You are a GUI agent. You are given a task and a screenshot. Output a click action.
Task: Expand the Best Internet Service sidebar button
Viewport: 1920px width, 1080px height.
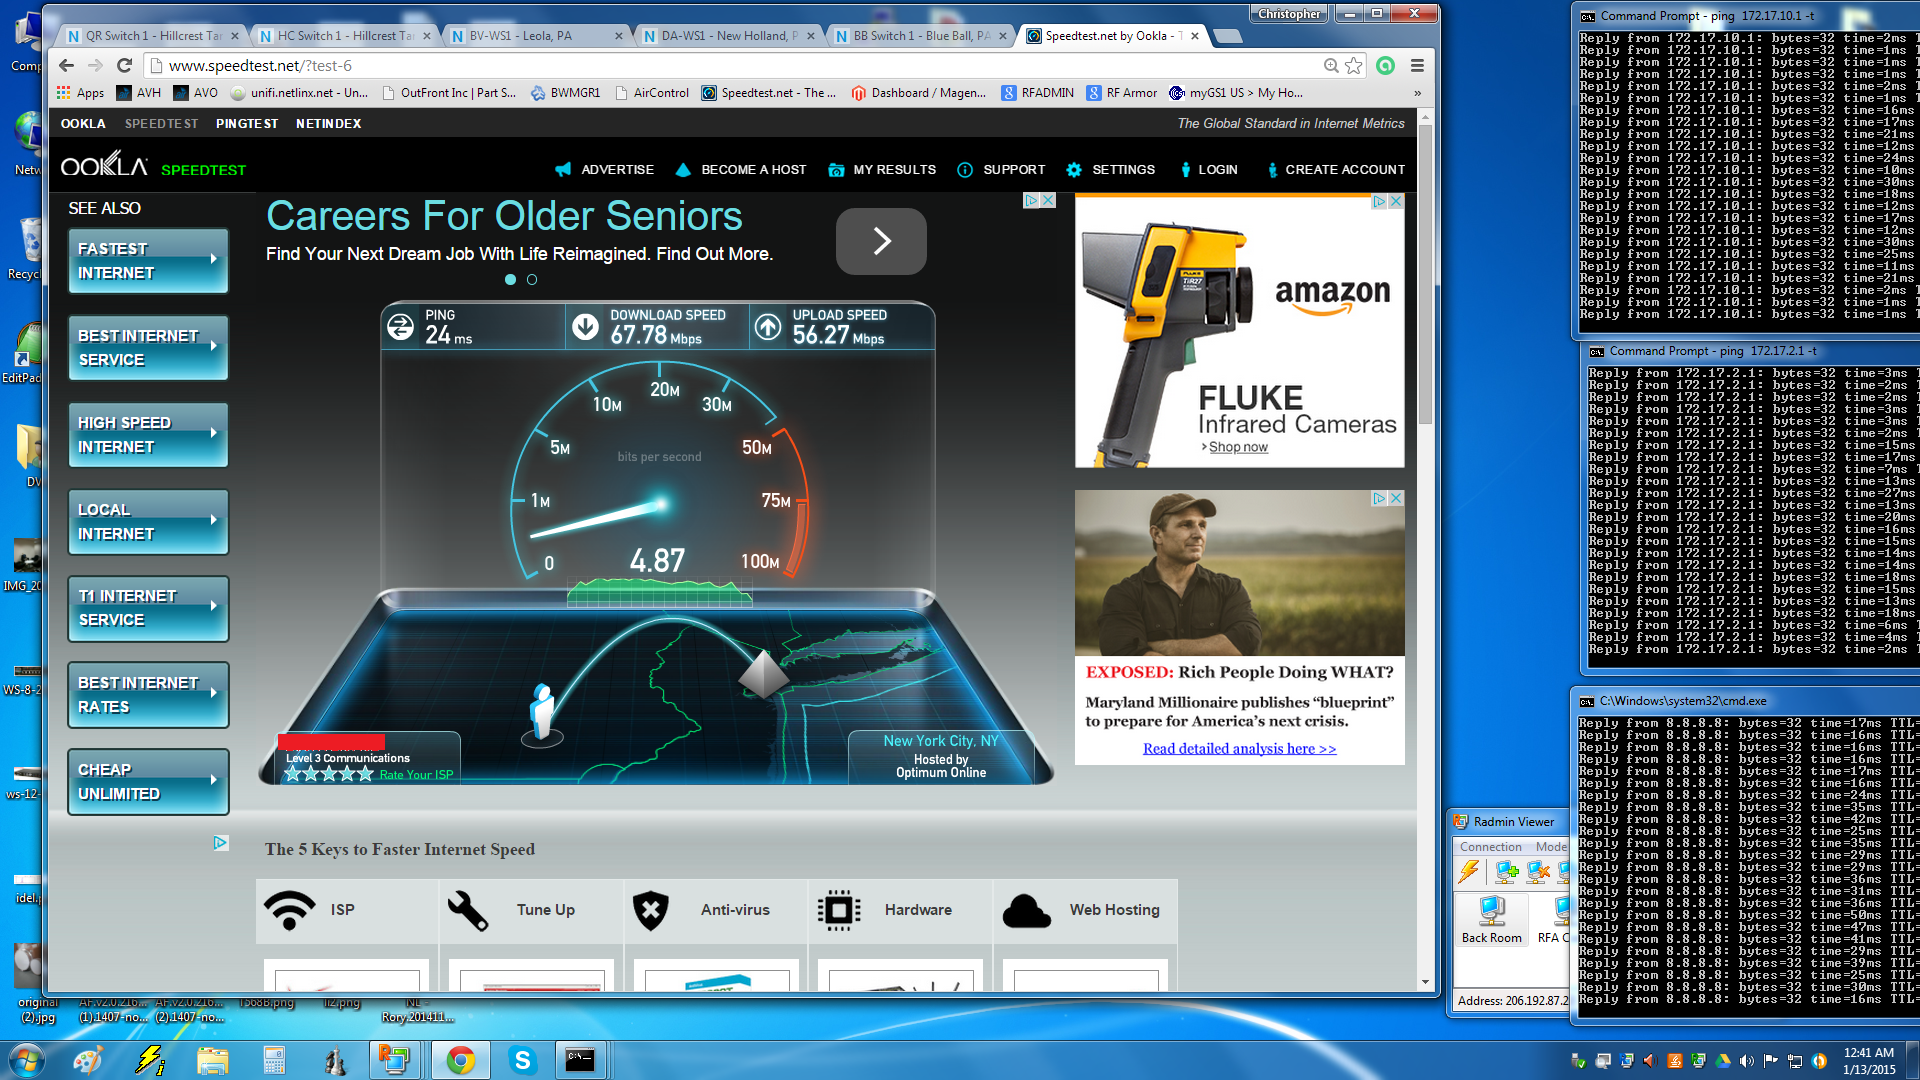(x=148, y=348)
